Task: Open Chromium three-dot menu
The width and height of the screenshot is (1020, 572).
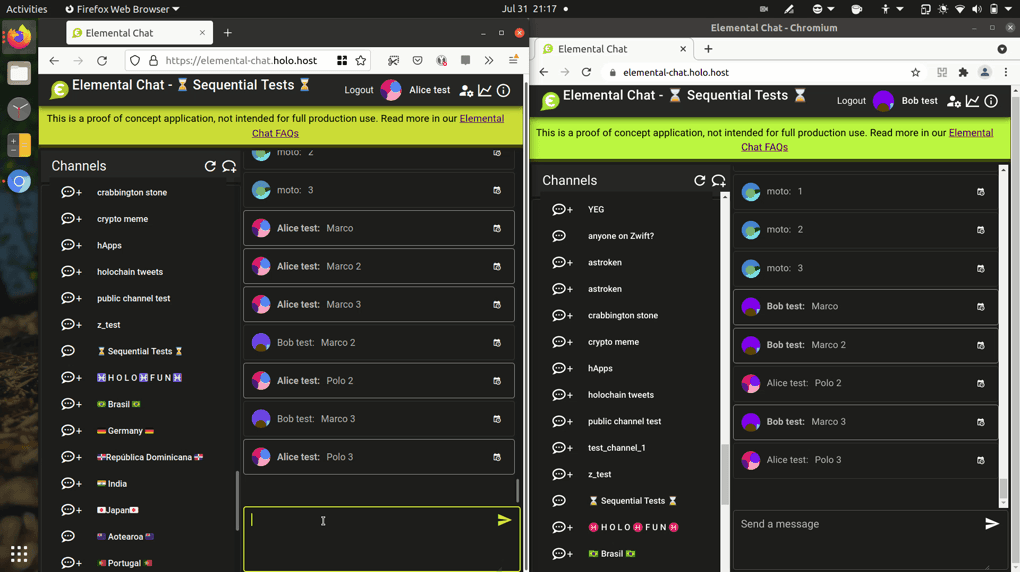Action: point(1006,72)
